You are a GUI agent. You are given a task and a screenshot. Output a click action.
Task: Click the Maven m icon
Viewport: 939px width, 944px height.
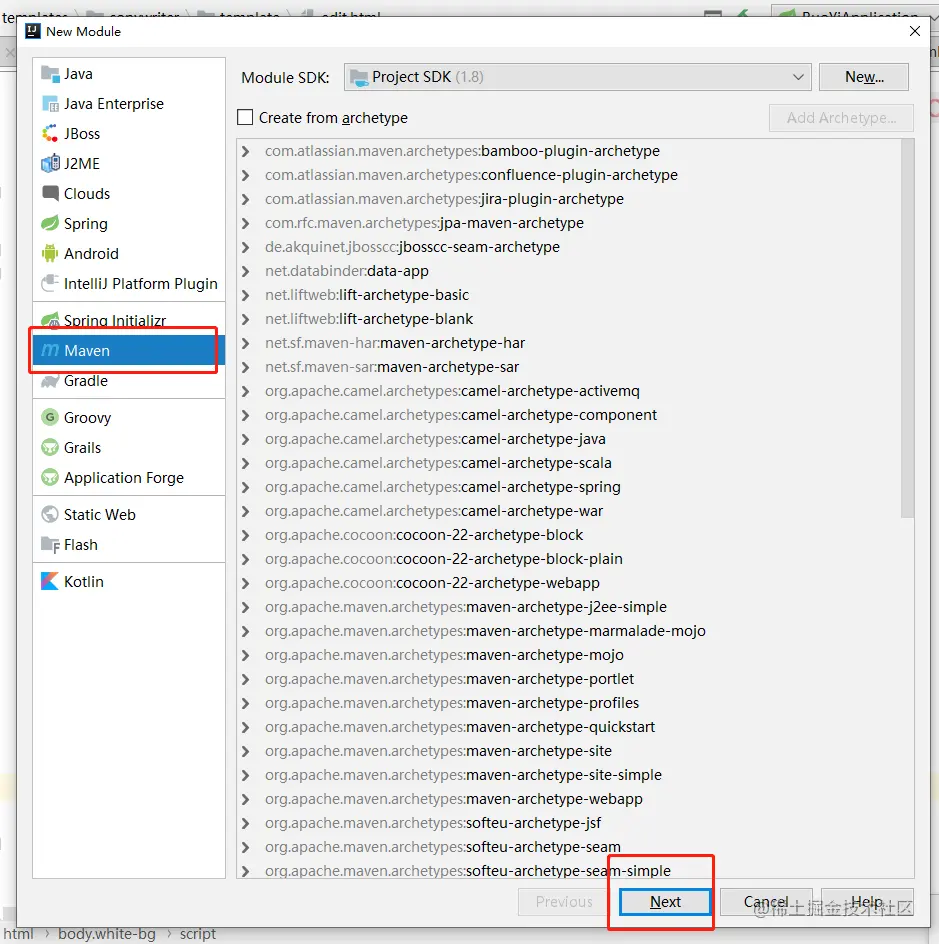coord(50,350)
